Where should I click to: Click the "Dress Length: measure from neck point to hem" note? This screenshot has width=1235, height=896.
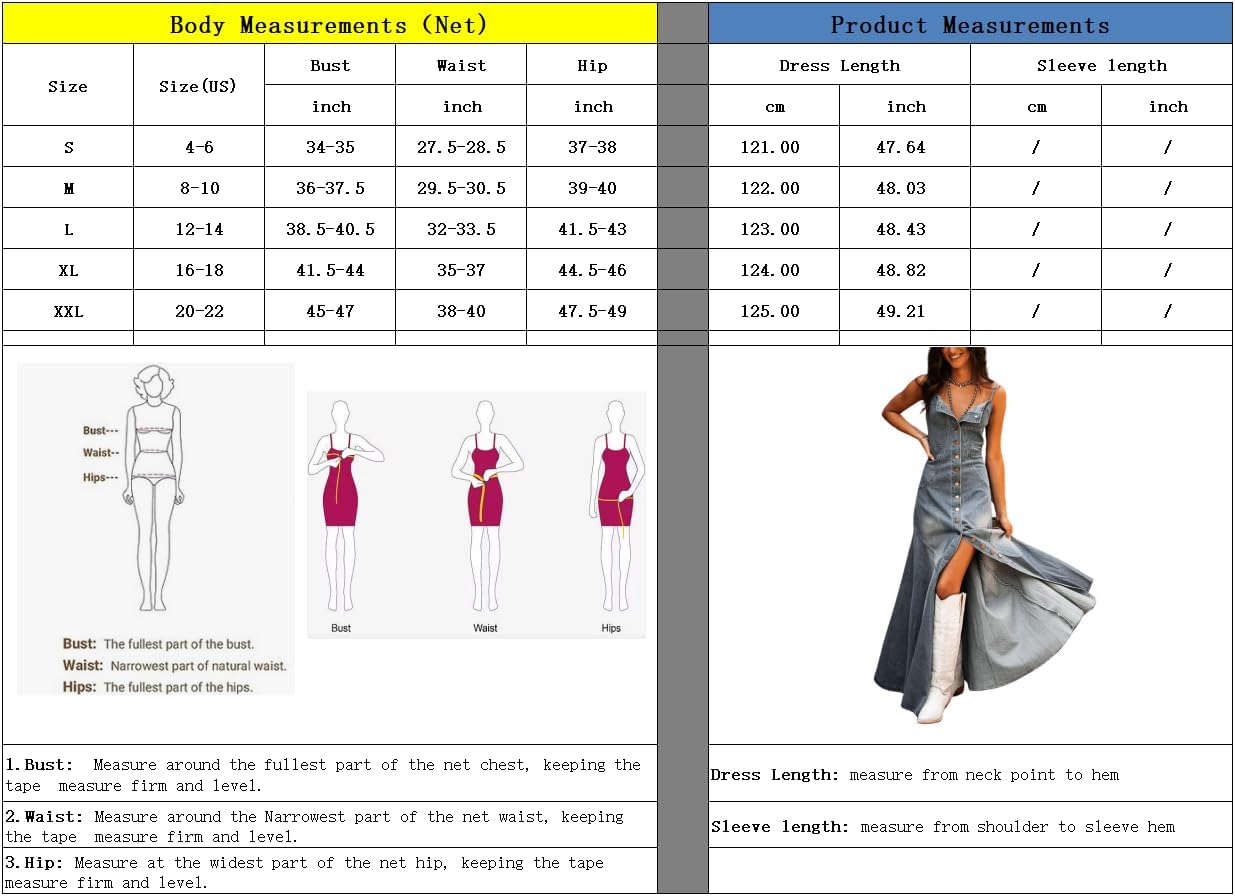[915, 775]
